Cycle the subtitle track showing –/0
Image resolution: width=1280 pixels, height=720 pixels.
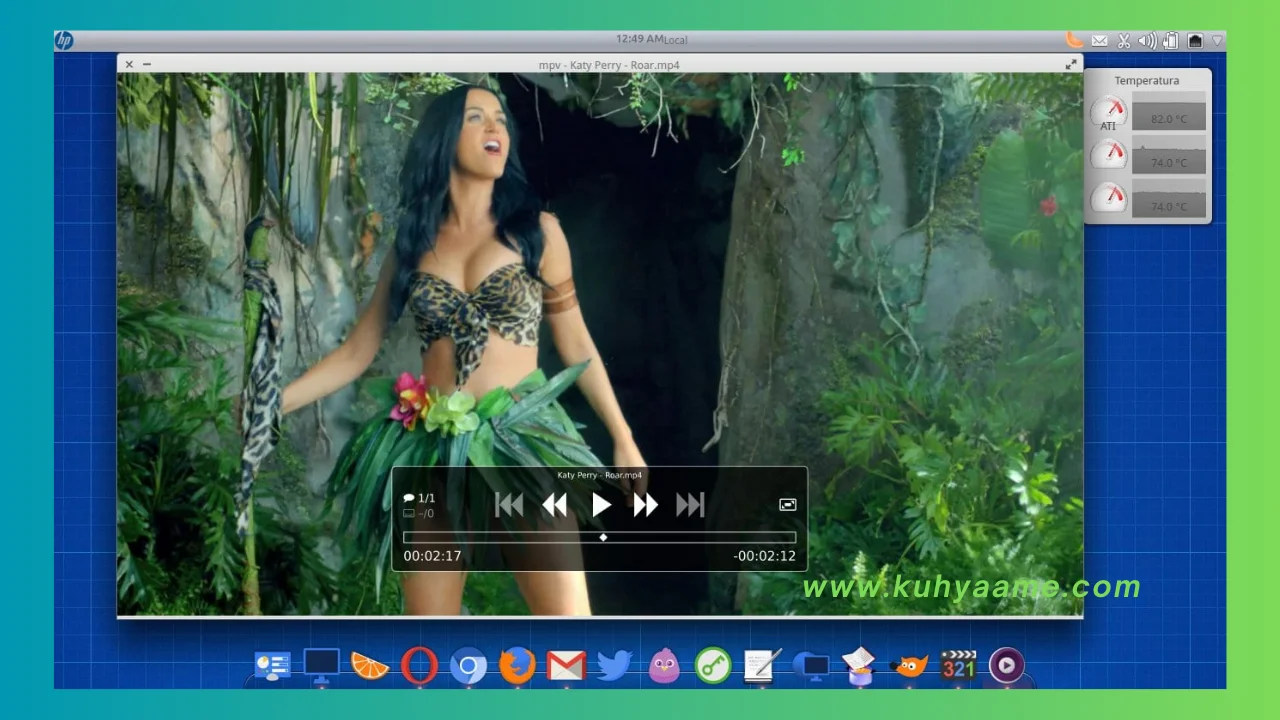[419, 513]
